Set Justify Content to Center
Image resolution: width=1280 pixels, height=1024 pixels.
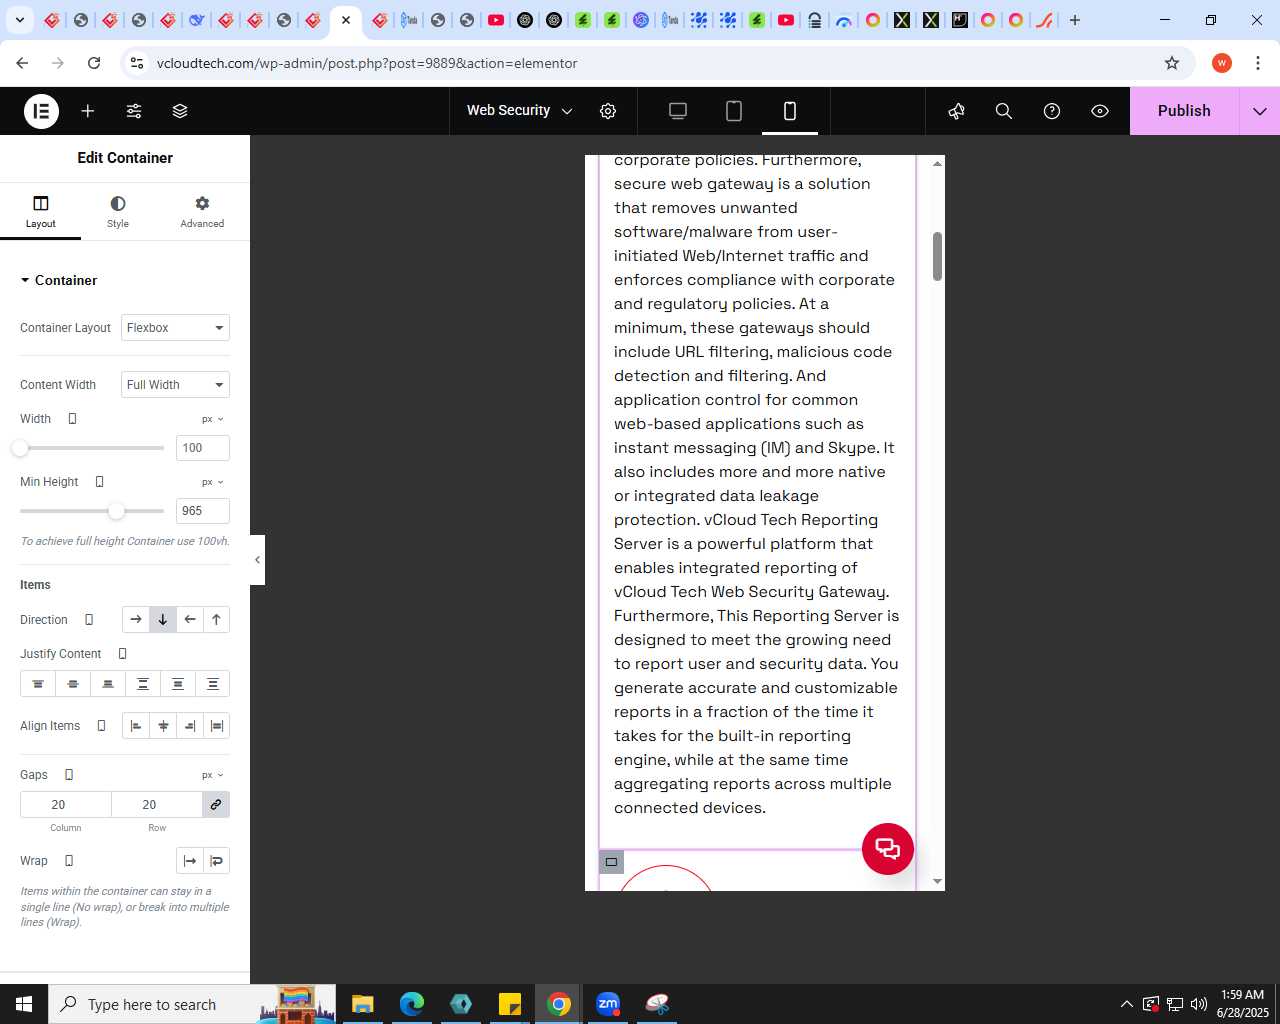[73, 684]
